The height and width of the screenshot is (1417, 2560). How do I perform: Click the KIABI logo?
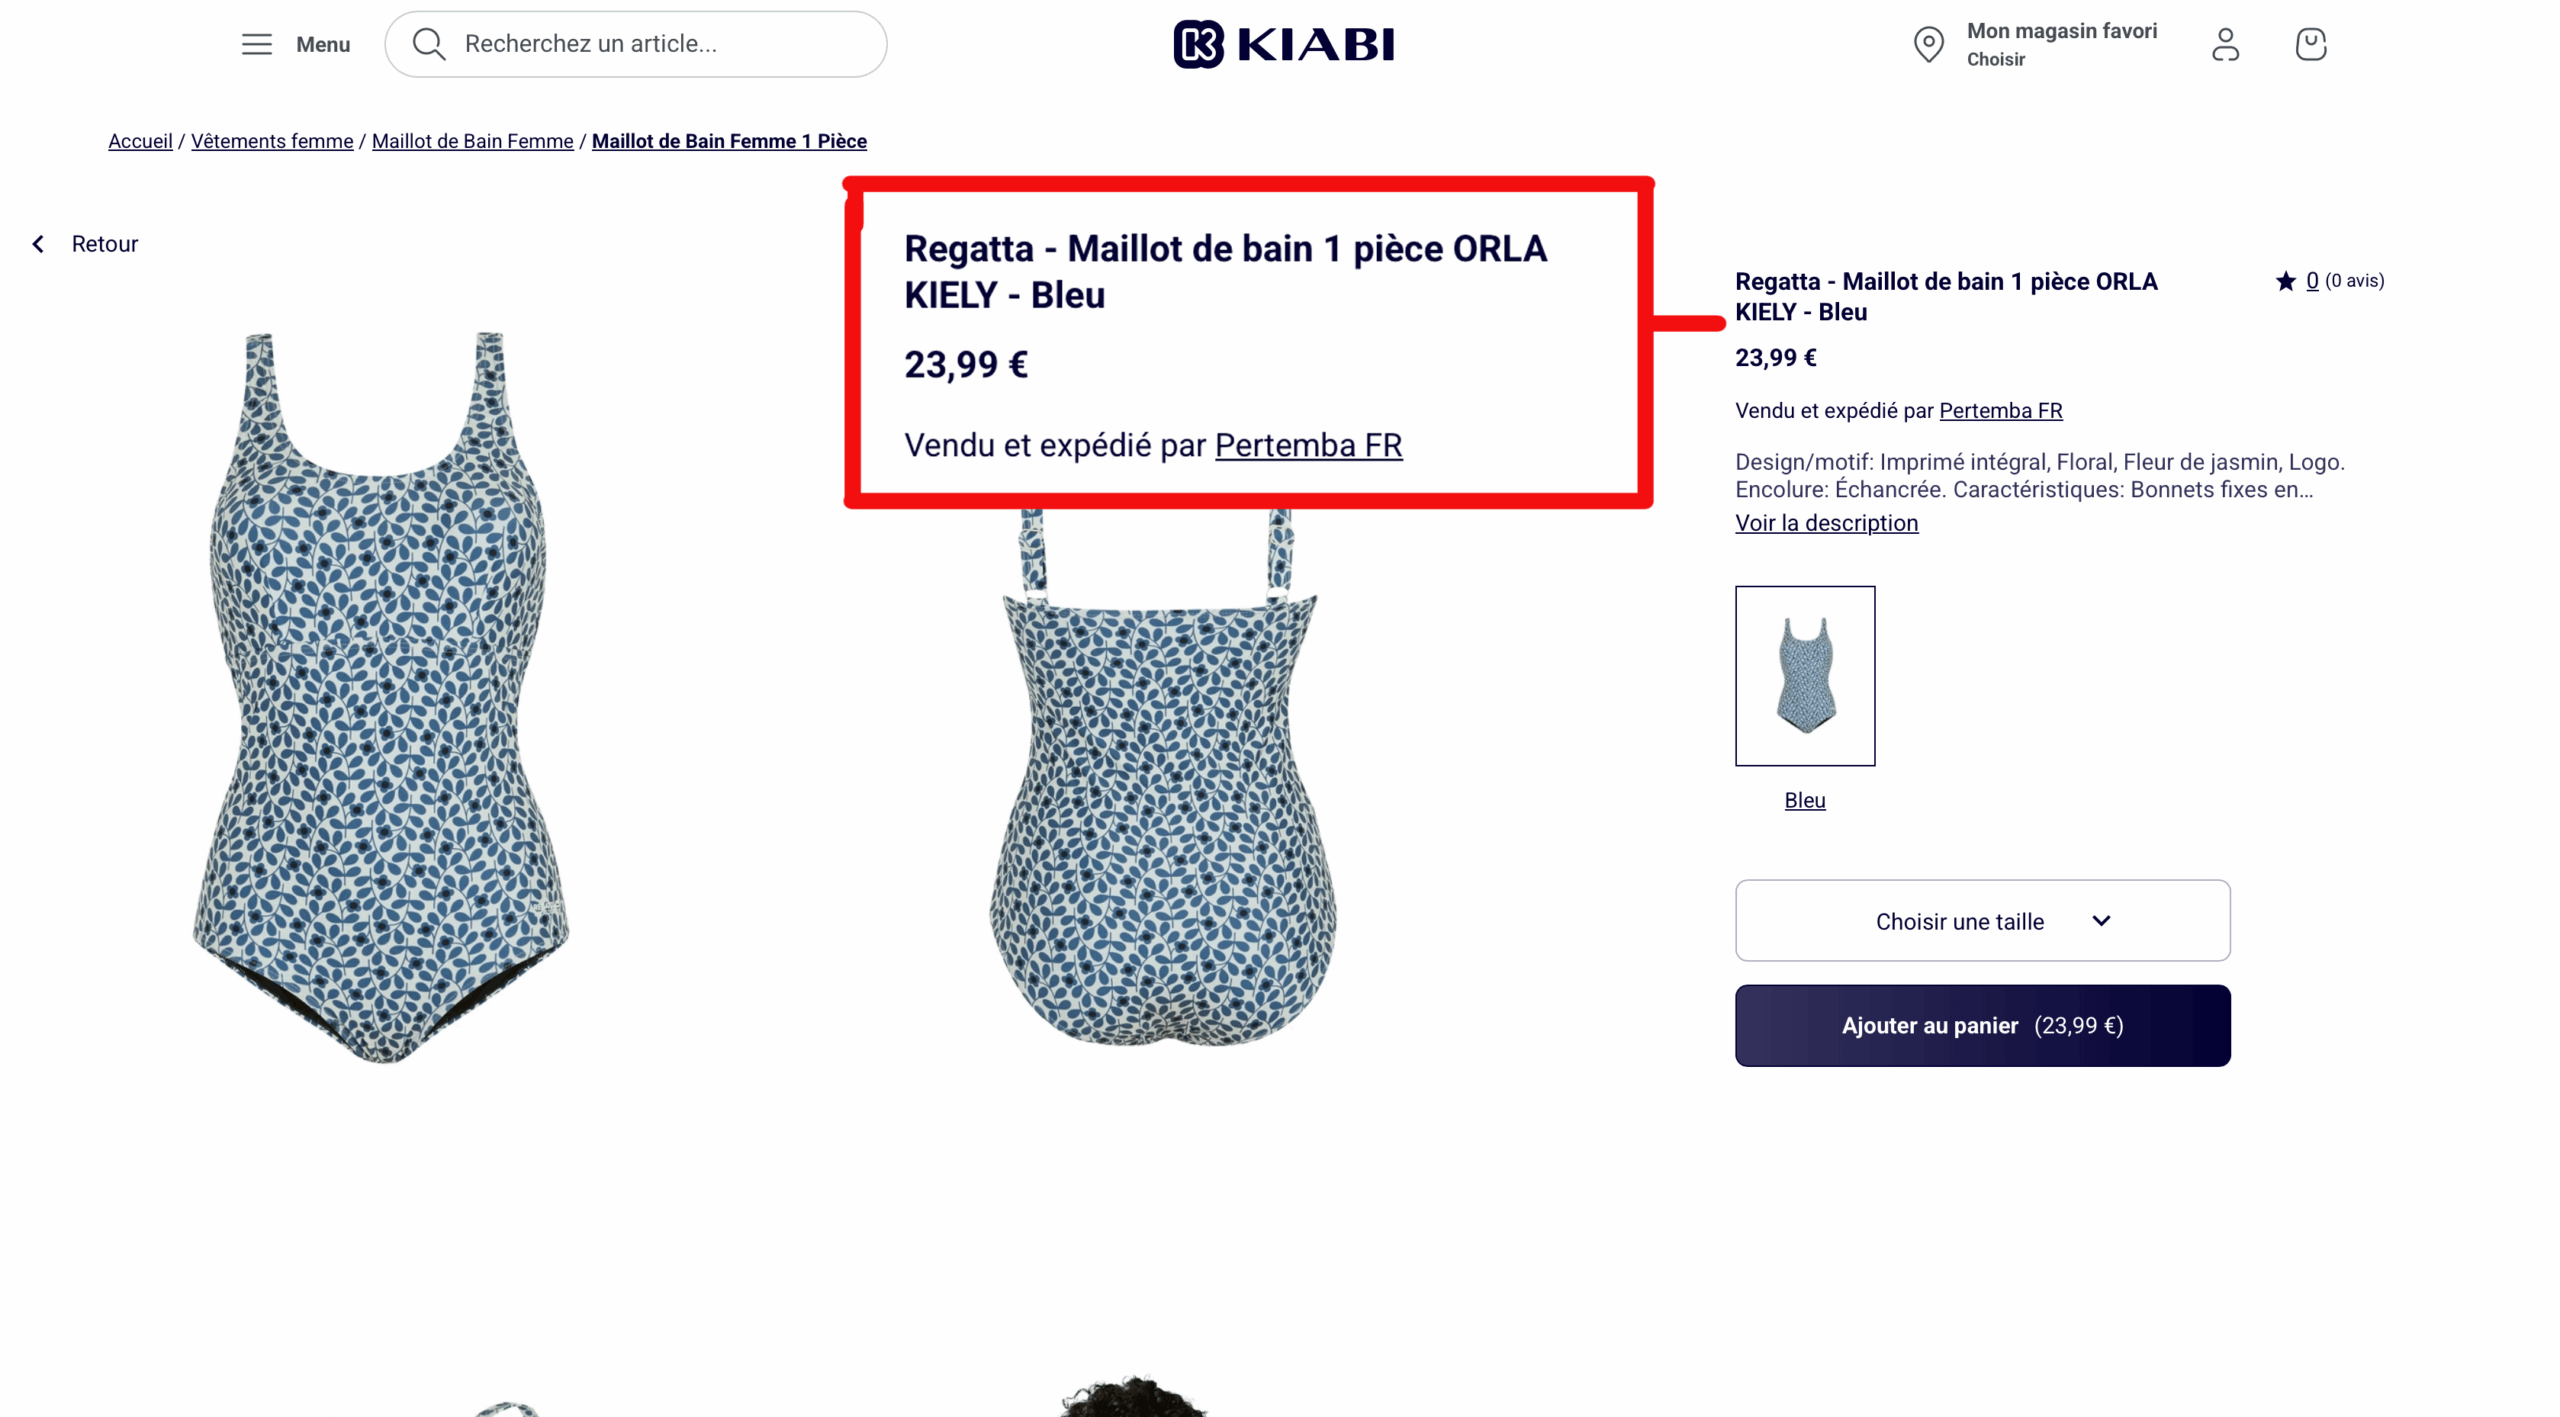[1283, 44]
